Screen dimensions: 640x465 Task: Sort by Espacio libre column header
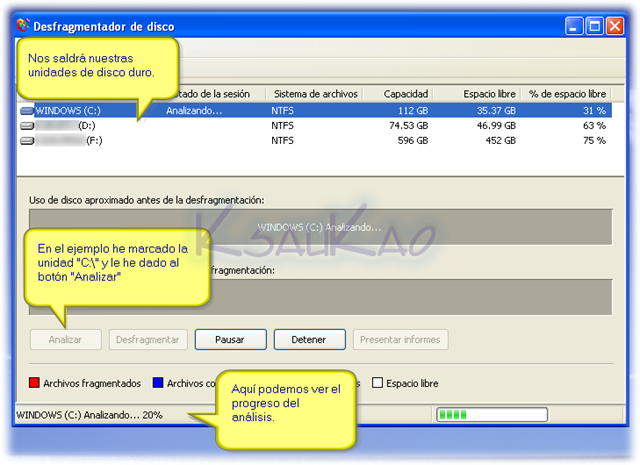pos(477,94)
